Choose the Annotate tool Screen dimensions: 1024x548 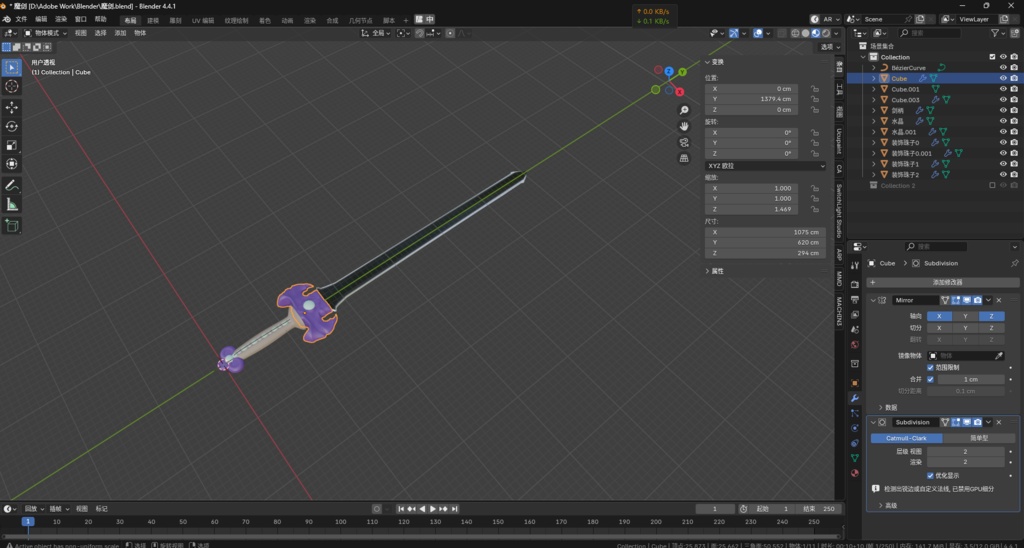(12, 185)
